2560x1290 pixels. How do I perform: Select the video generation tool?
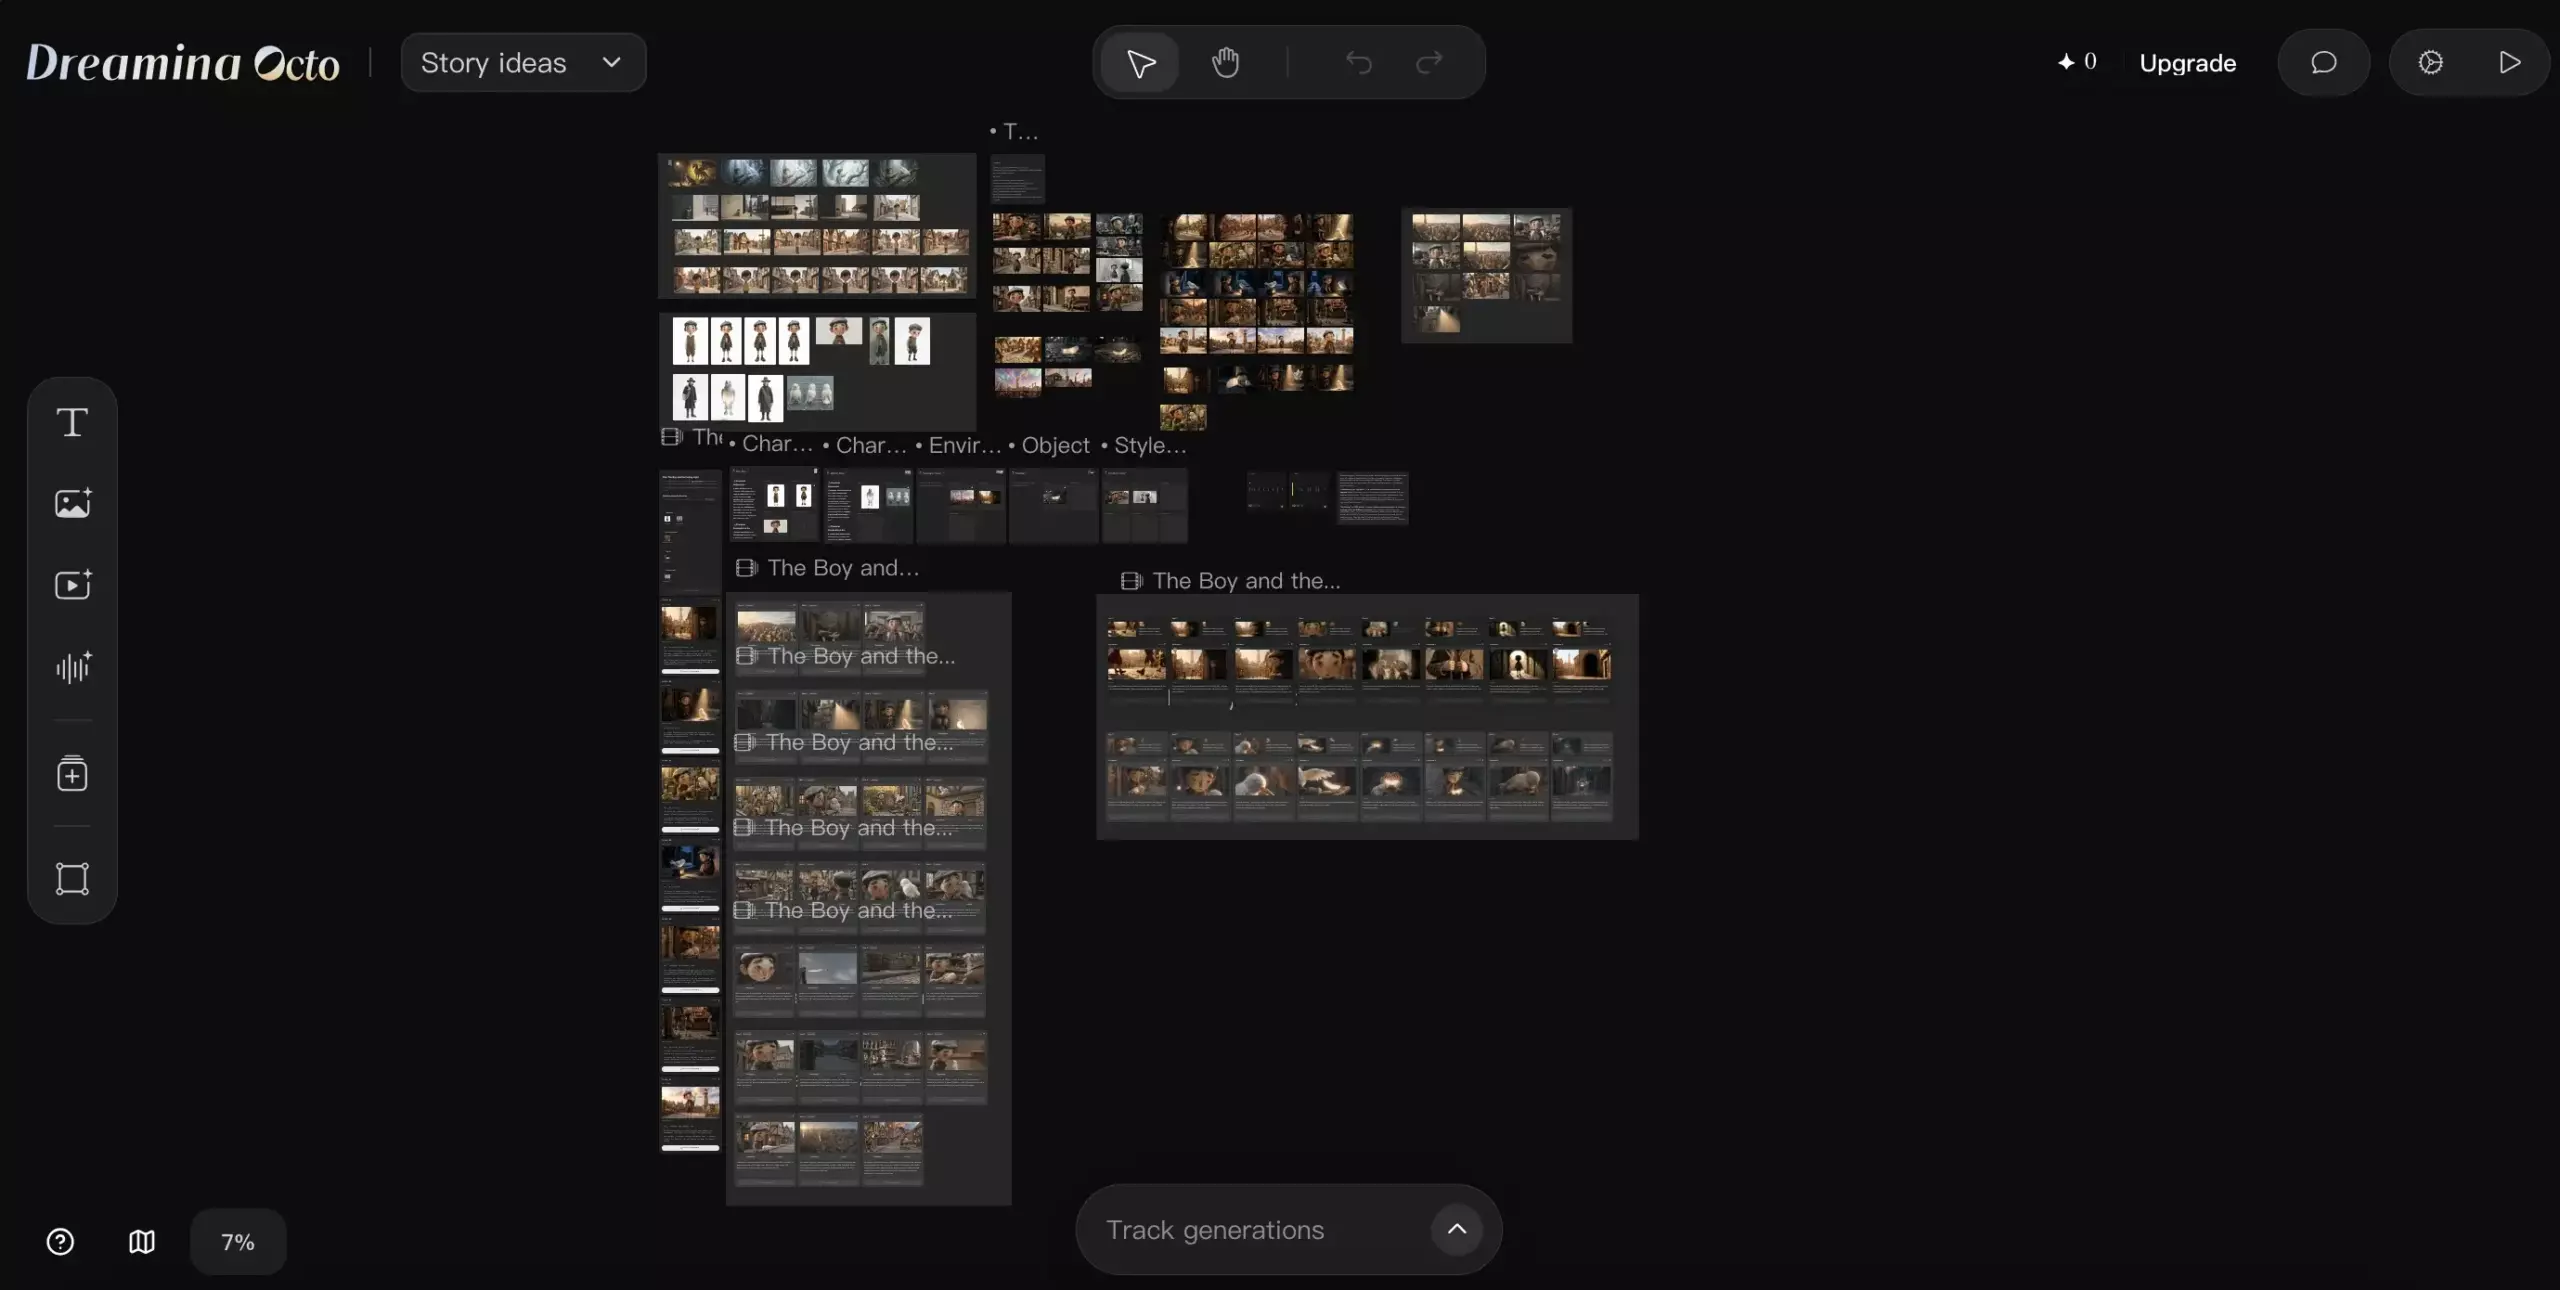pyautogui.click(x=72, y=585)
